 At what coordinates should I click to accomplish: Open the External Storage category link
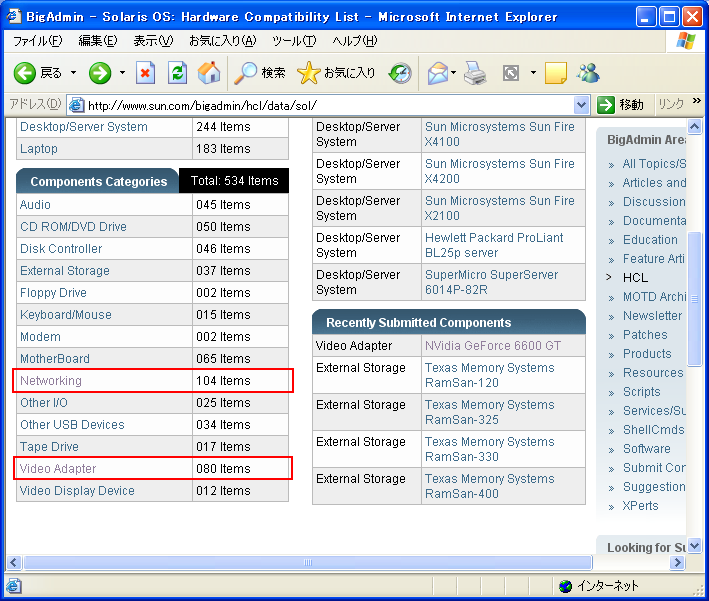pos(65,271)
